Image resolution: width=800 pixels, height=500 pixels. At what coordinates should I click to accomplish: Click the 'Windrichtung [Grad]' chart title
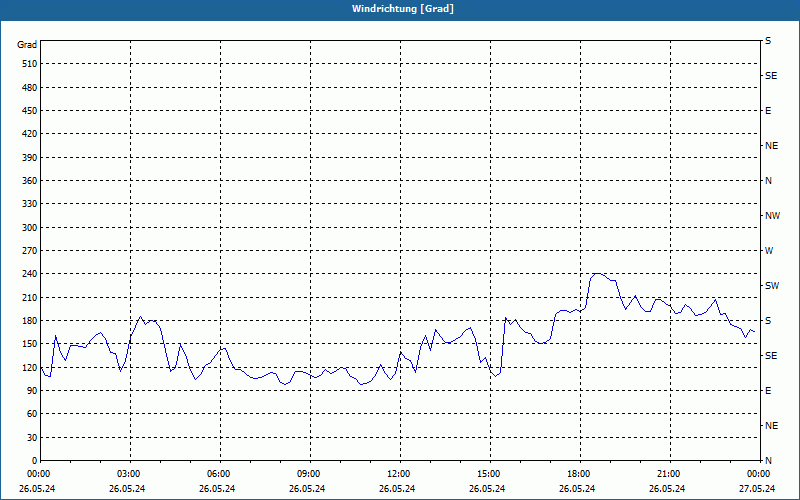[x=403, y=9]
